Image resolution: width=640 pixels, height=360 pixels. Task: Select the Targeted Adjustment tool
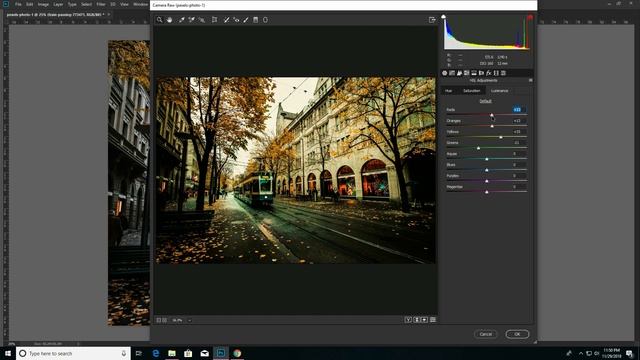pyautogui.click(x=202, y=20)
